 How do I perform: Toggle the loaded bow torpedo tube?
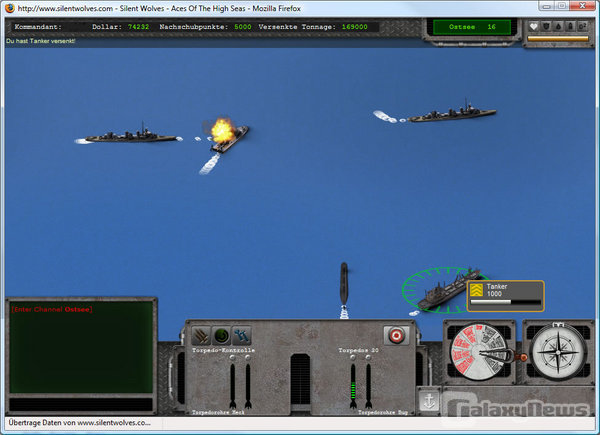352,385
